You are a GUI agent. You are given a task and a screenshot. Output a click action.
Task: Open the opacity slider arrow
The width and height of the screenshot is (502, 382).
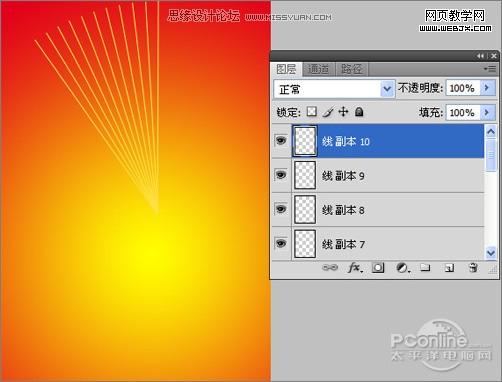tap(488, 88)
